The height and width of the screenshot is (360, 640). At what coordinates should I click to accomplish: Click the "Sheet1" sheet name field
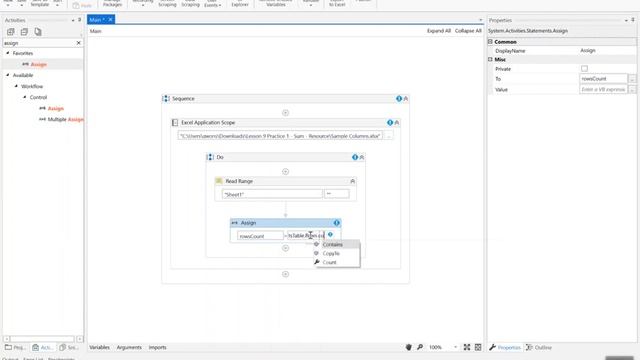pyautogui.click(x=272, y=194)
